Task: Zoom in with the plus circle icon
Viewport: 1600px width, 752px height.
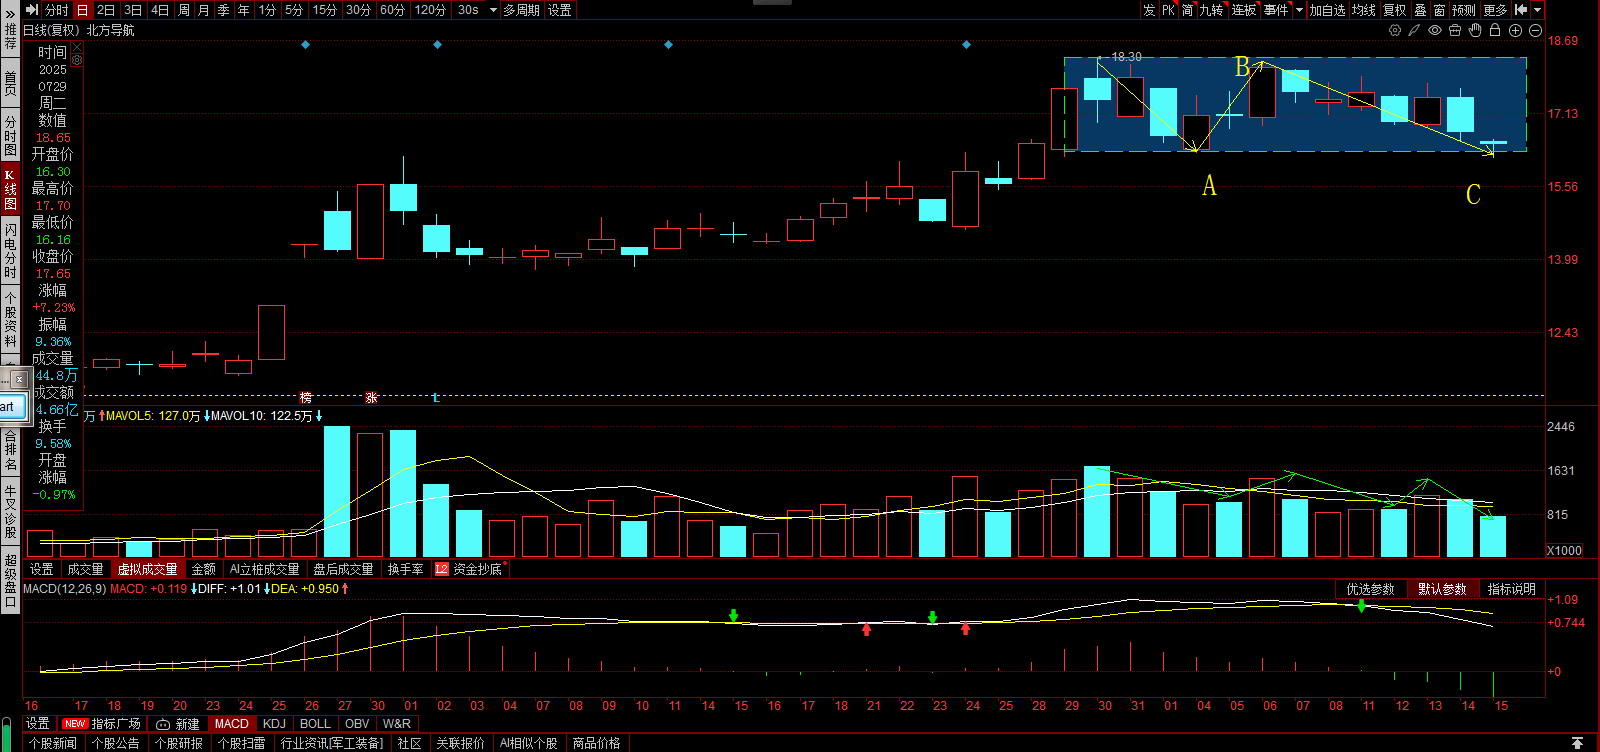Action: [x=1516, y=30]
